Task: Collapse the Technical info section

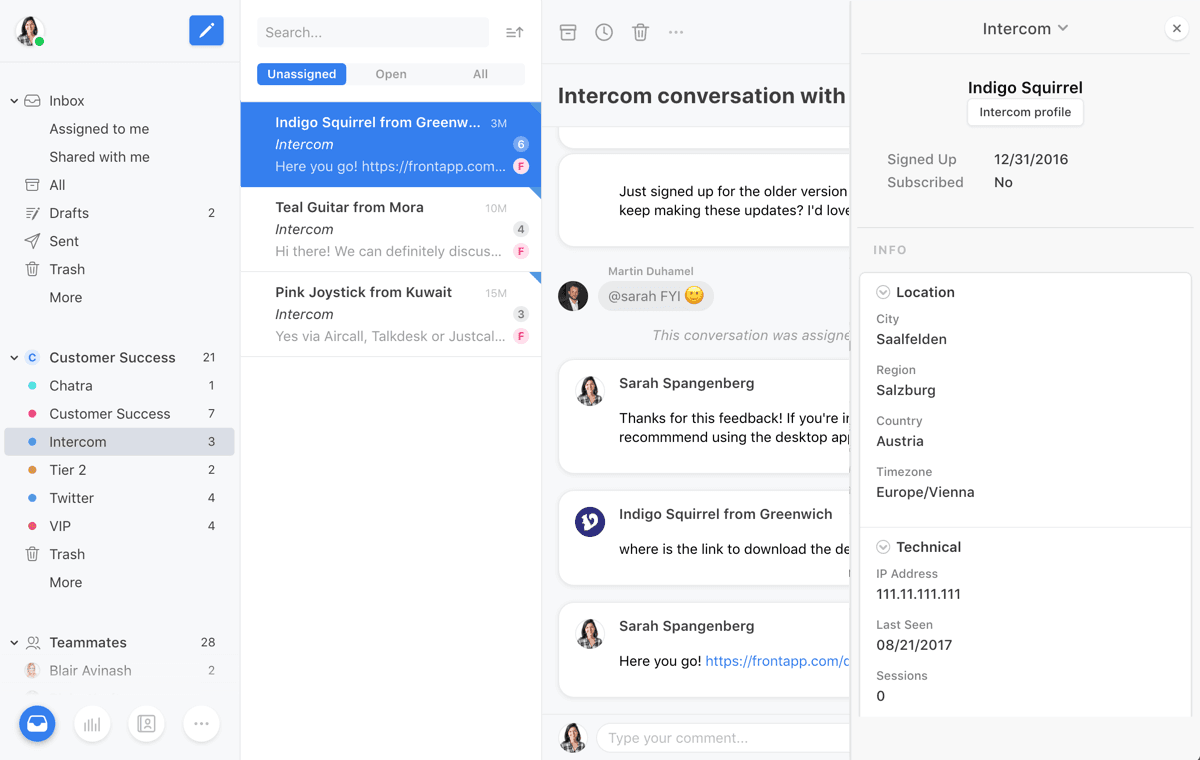Action: pos(883,547)
